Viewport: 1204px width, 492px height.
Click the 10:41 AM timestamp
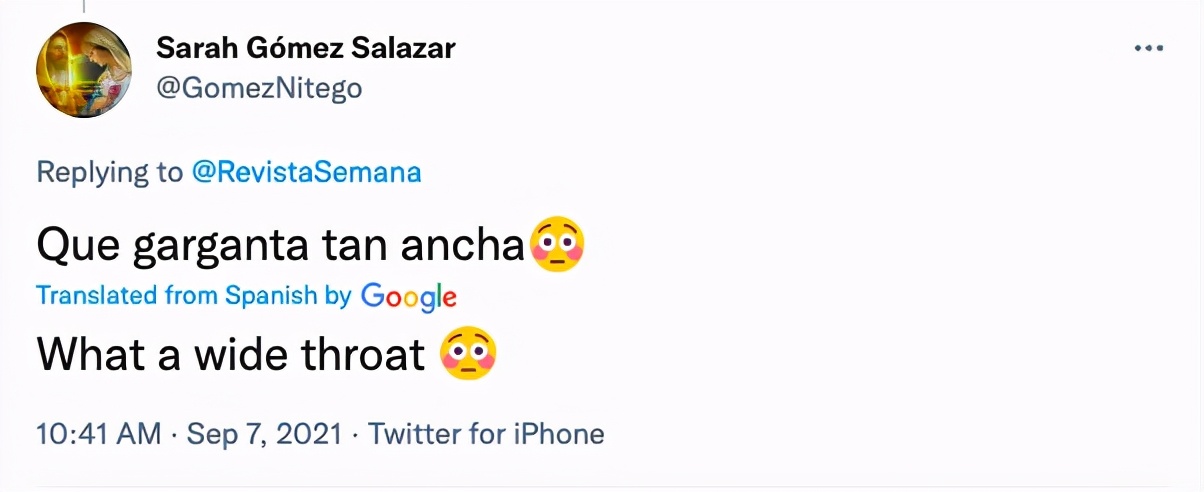point(98,434)
